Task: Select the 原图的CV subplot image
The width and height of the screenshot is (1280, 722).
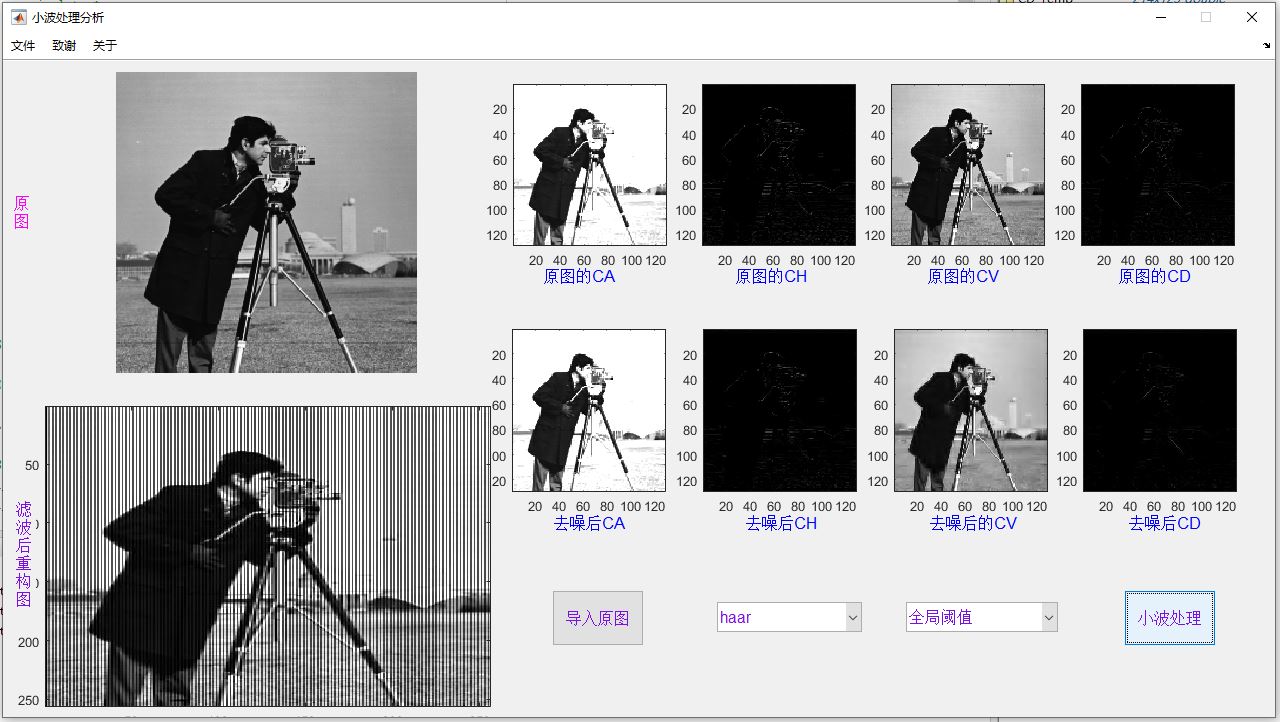Action: coord(968,165)
